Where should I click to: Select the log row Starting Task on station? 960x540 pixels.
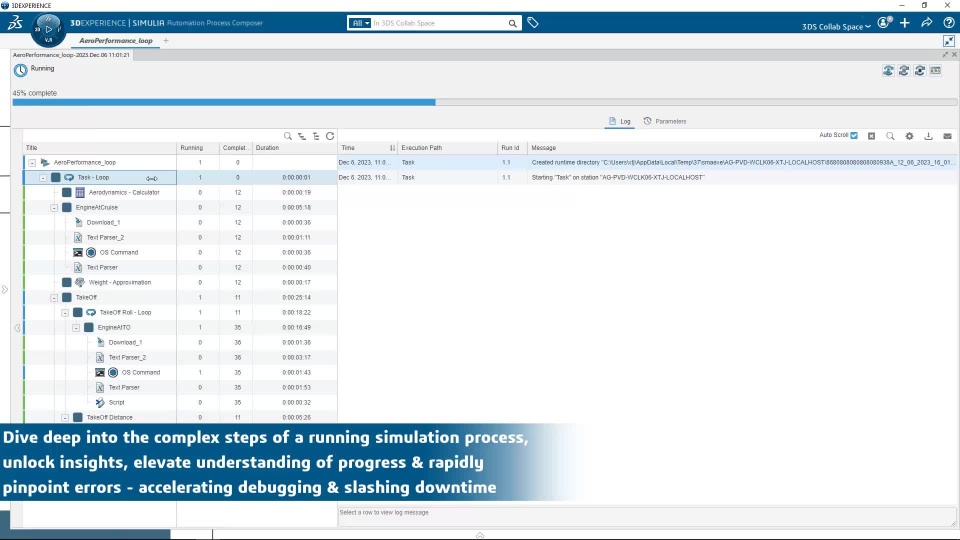(x=647, y=178)
